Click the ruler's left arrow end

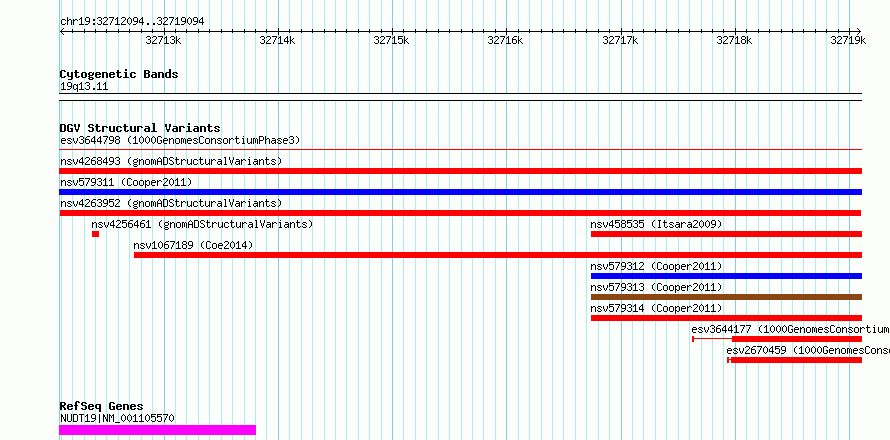point(62,31)
